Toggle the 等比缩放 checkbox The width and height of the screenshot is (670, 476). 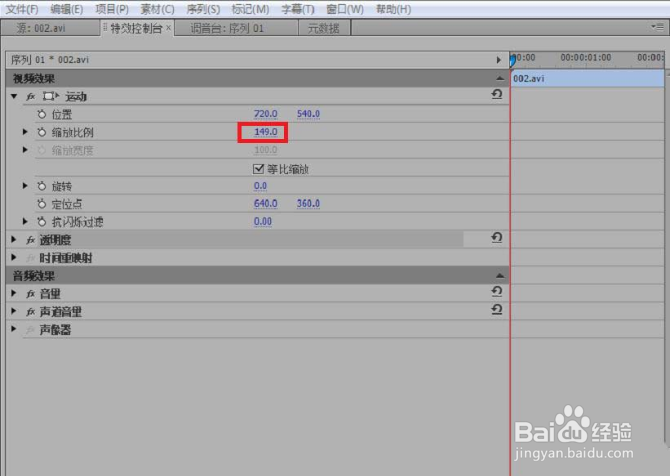click(258, 169)
